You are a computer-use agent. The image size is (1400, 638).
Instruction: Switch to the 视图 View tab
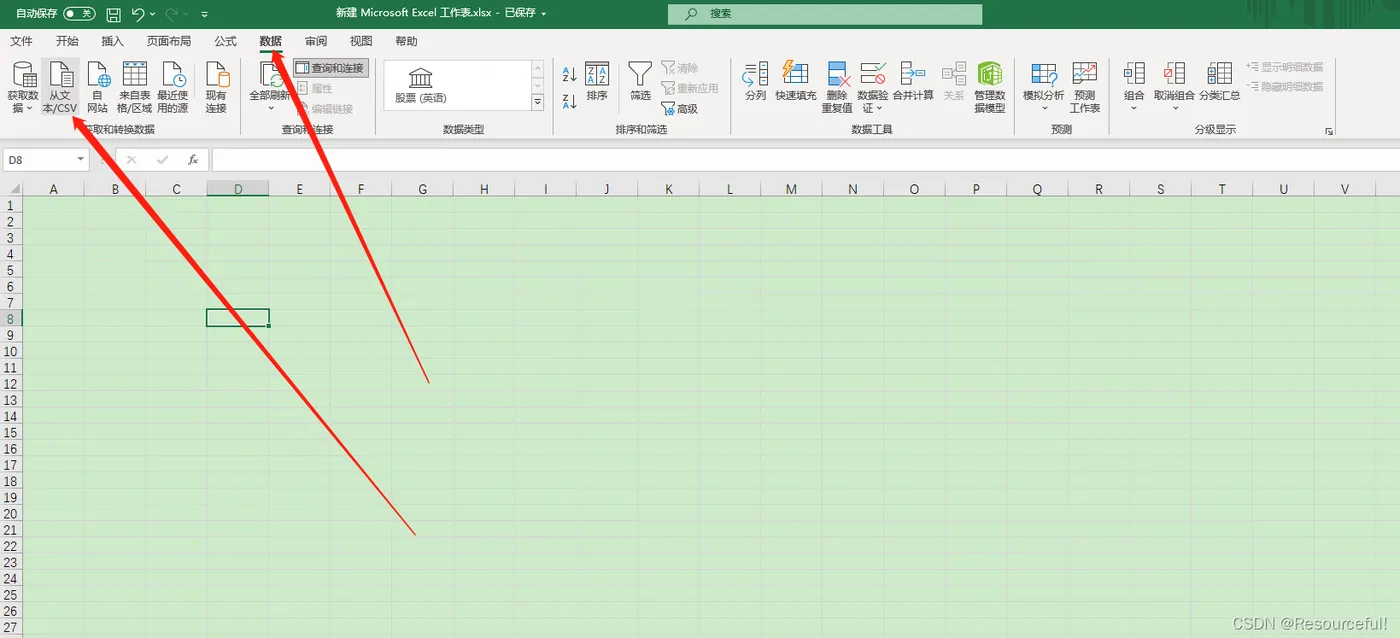point(361,41)
